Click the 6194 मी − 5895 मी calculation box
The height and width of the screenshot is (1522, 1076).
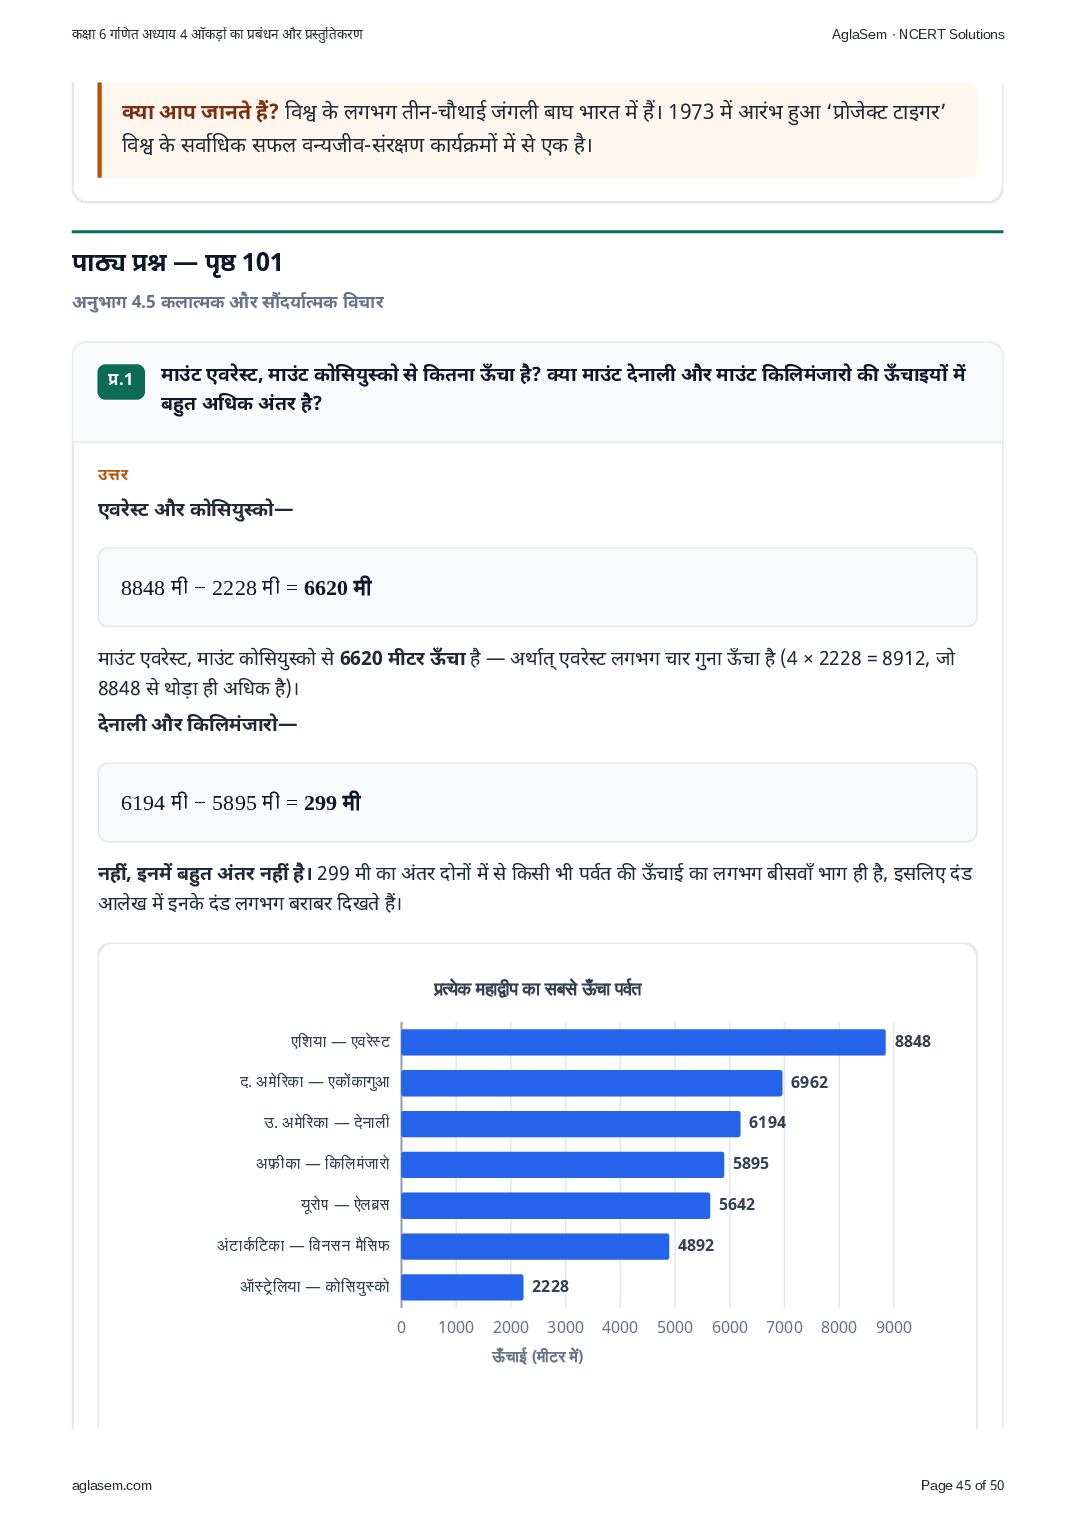click(x=537, y=803)
